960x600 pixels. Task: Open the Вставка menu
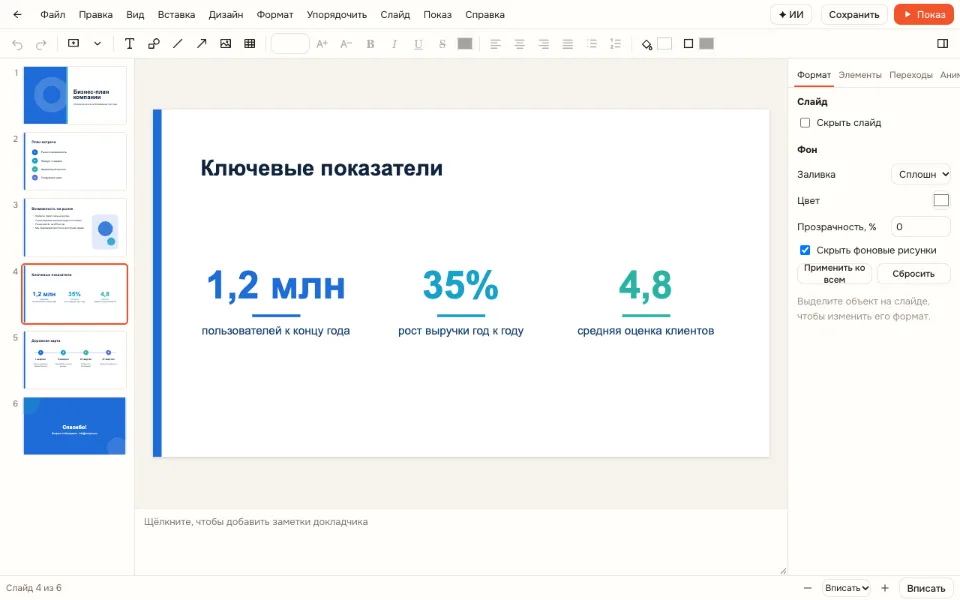point(176,15)
